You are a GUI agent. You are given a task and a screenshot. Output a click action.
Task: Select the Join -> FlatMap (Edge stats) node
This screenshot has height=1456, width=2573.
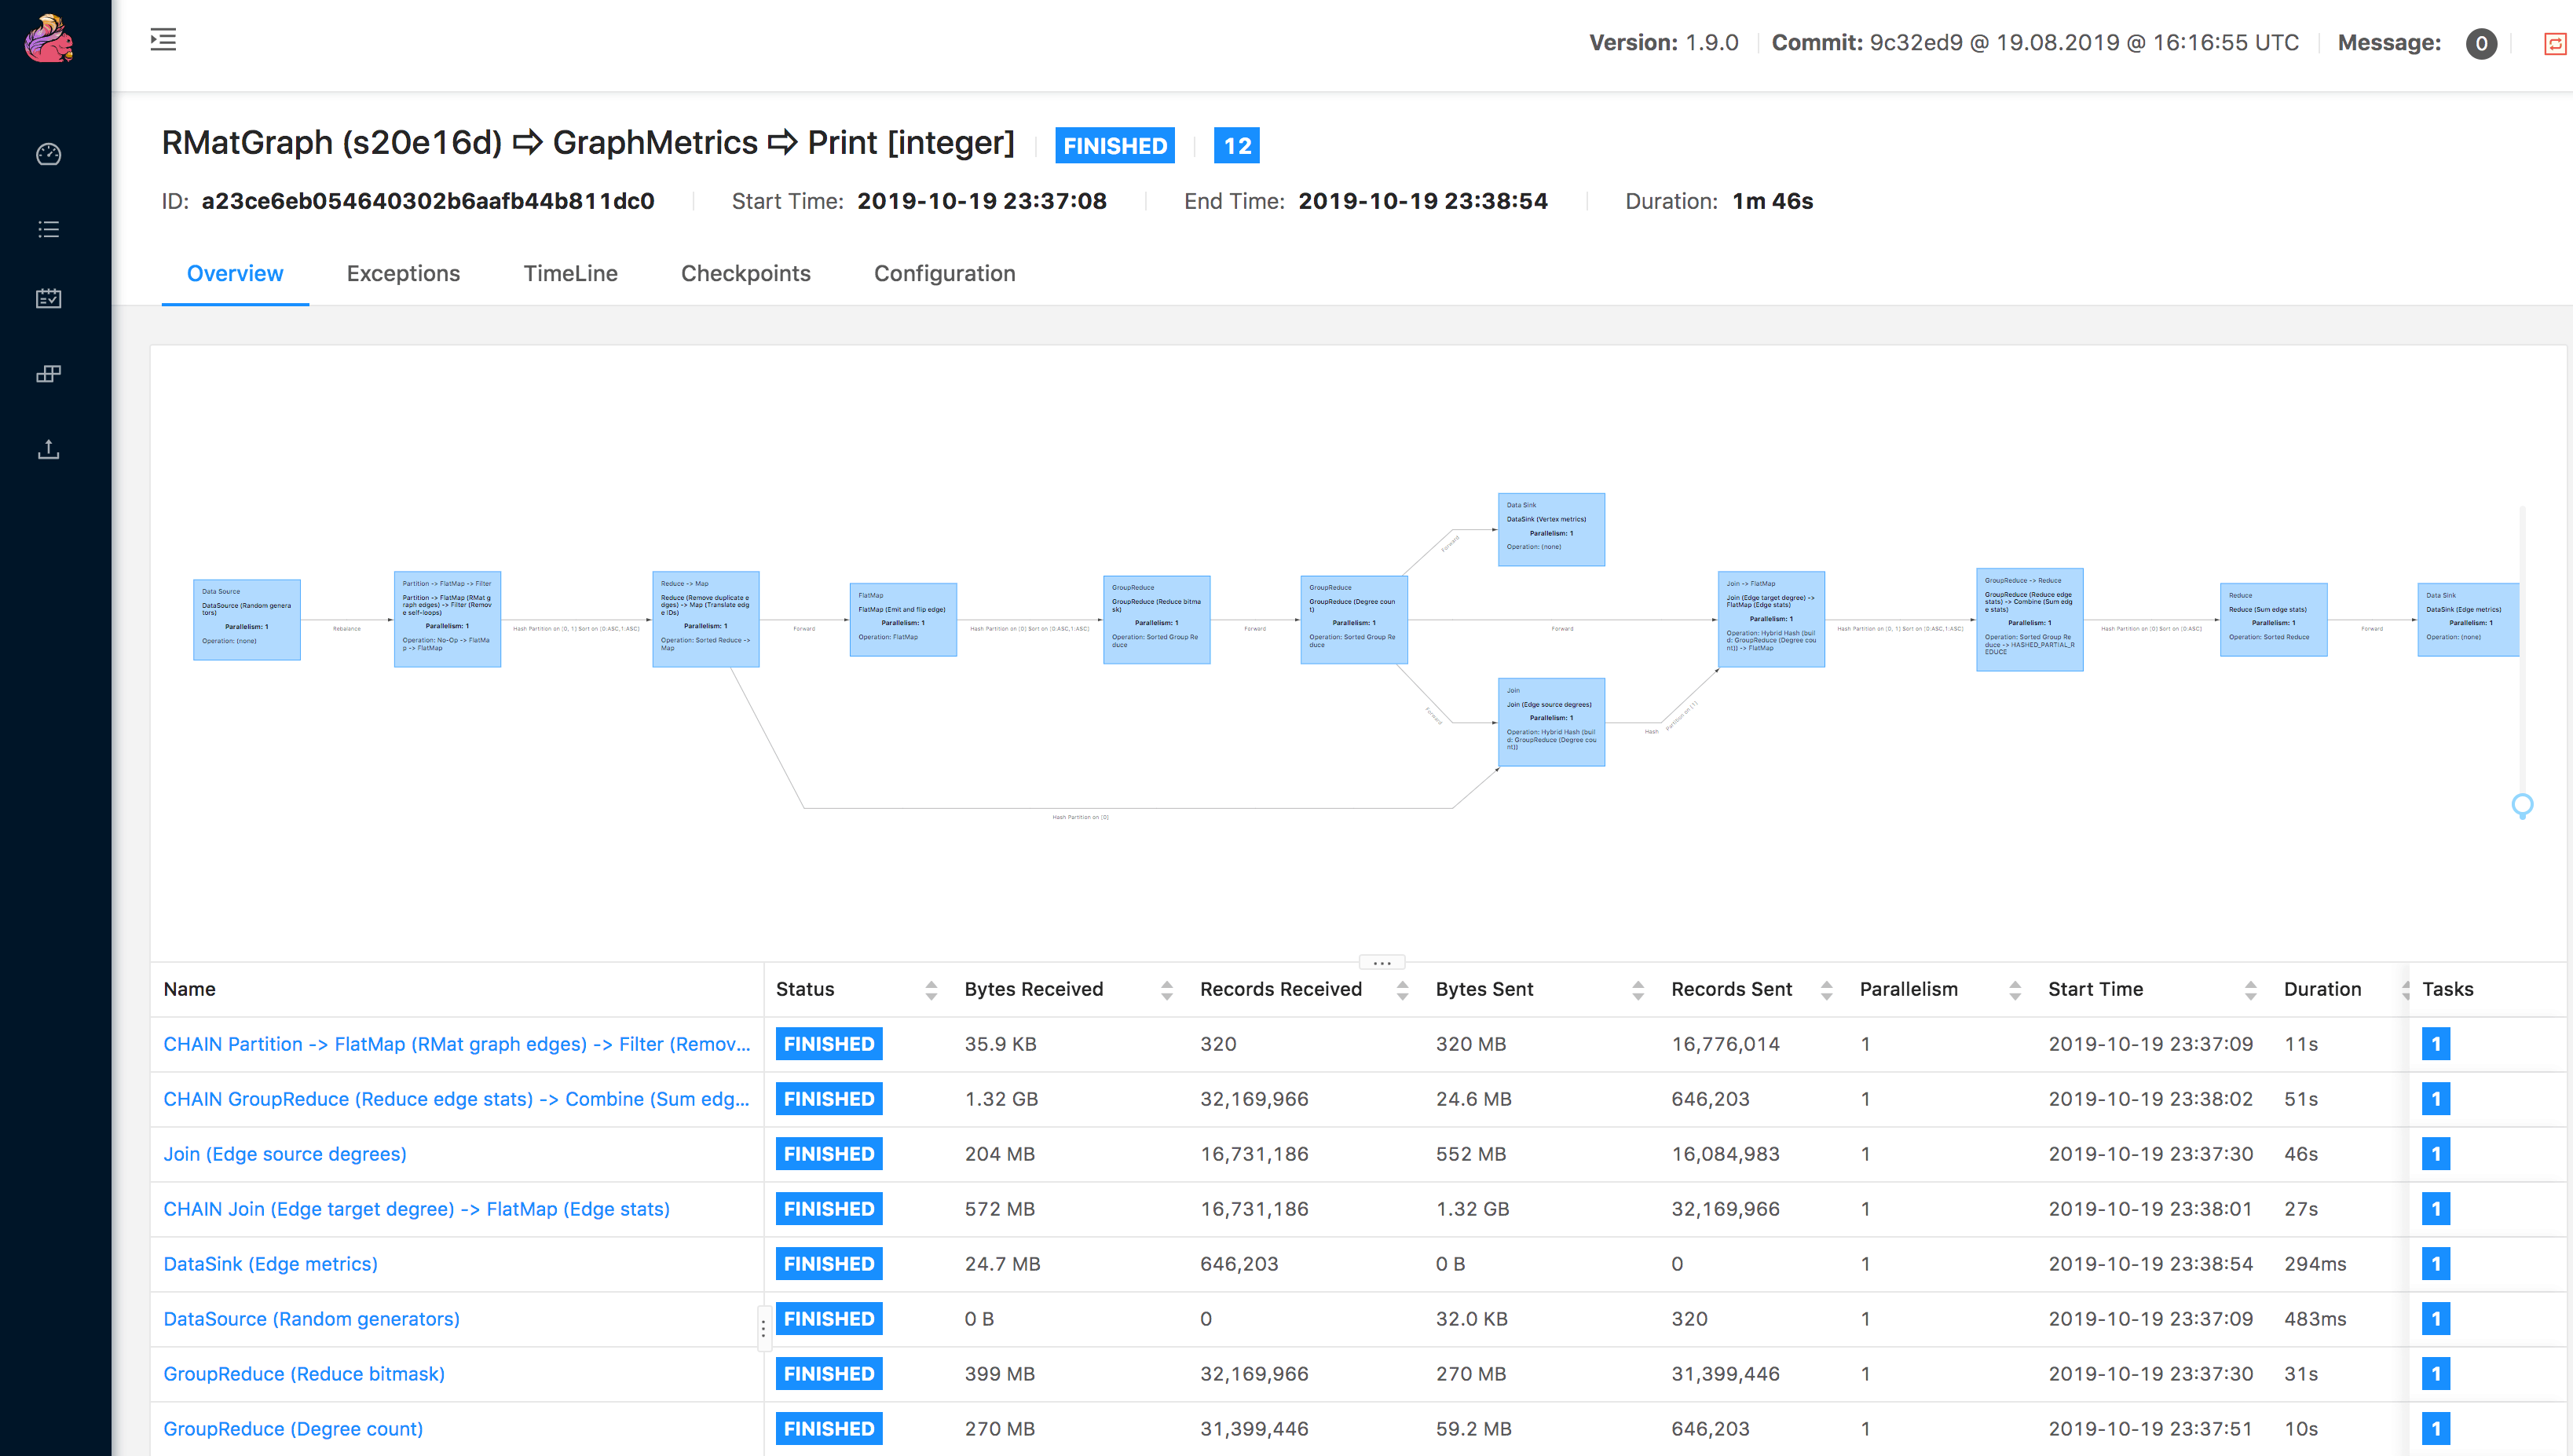pyautogui.click(x=1771, y=619)
